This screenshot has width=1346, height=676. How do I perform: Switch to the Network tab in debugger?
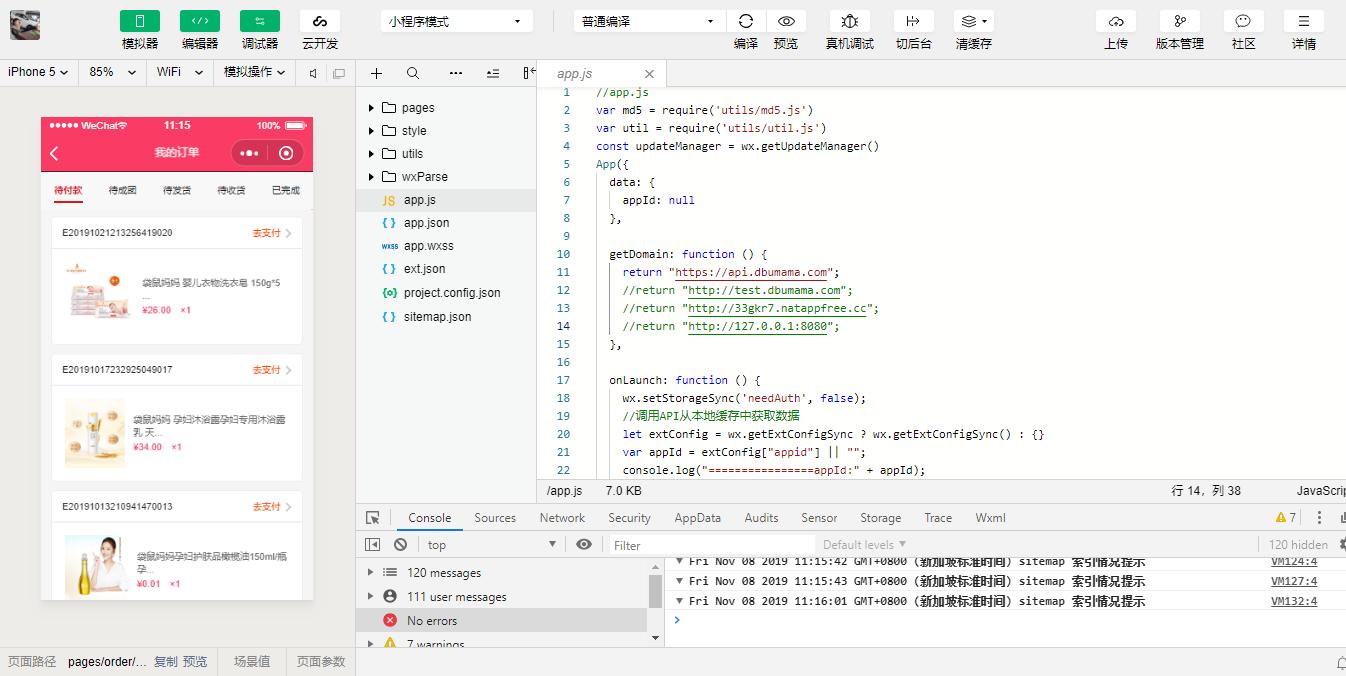click(562, 518)
